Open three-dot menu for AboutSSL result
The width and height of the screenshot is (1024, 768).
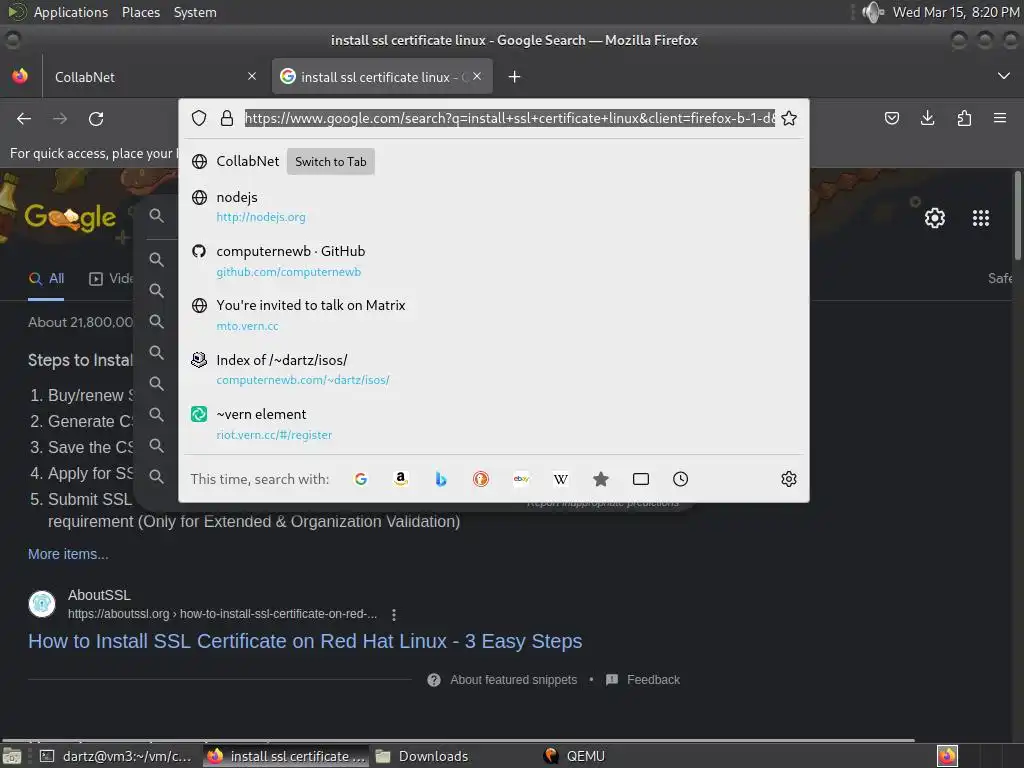(394, 614)
